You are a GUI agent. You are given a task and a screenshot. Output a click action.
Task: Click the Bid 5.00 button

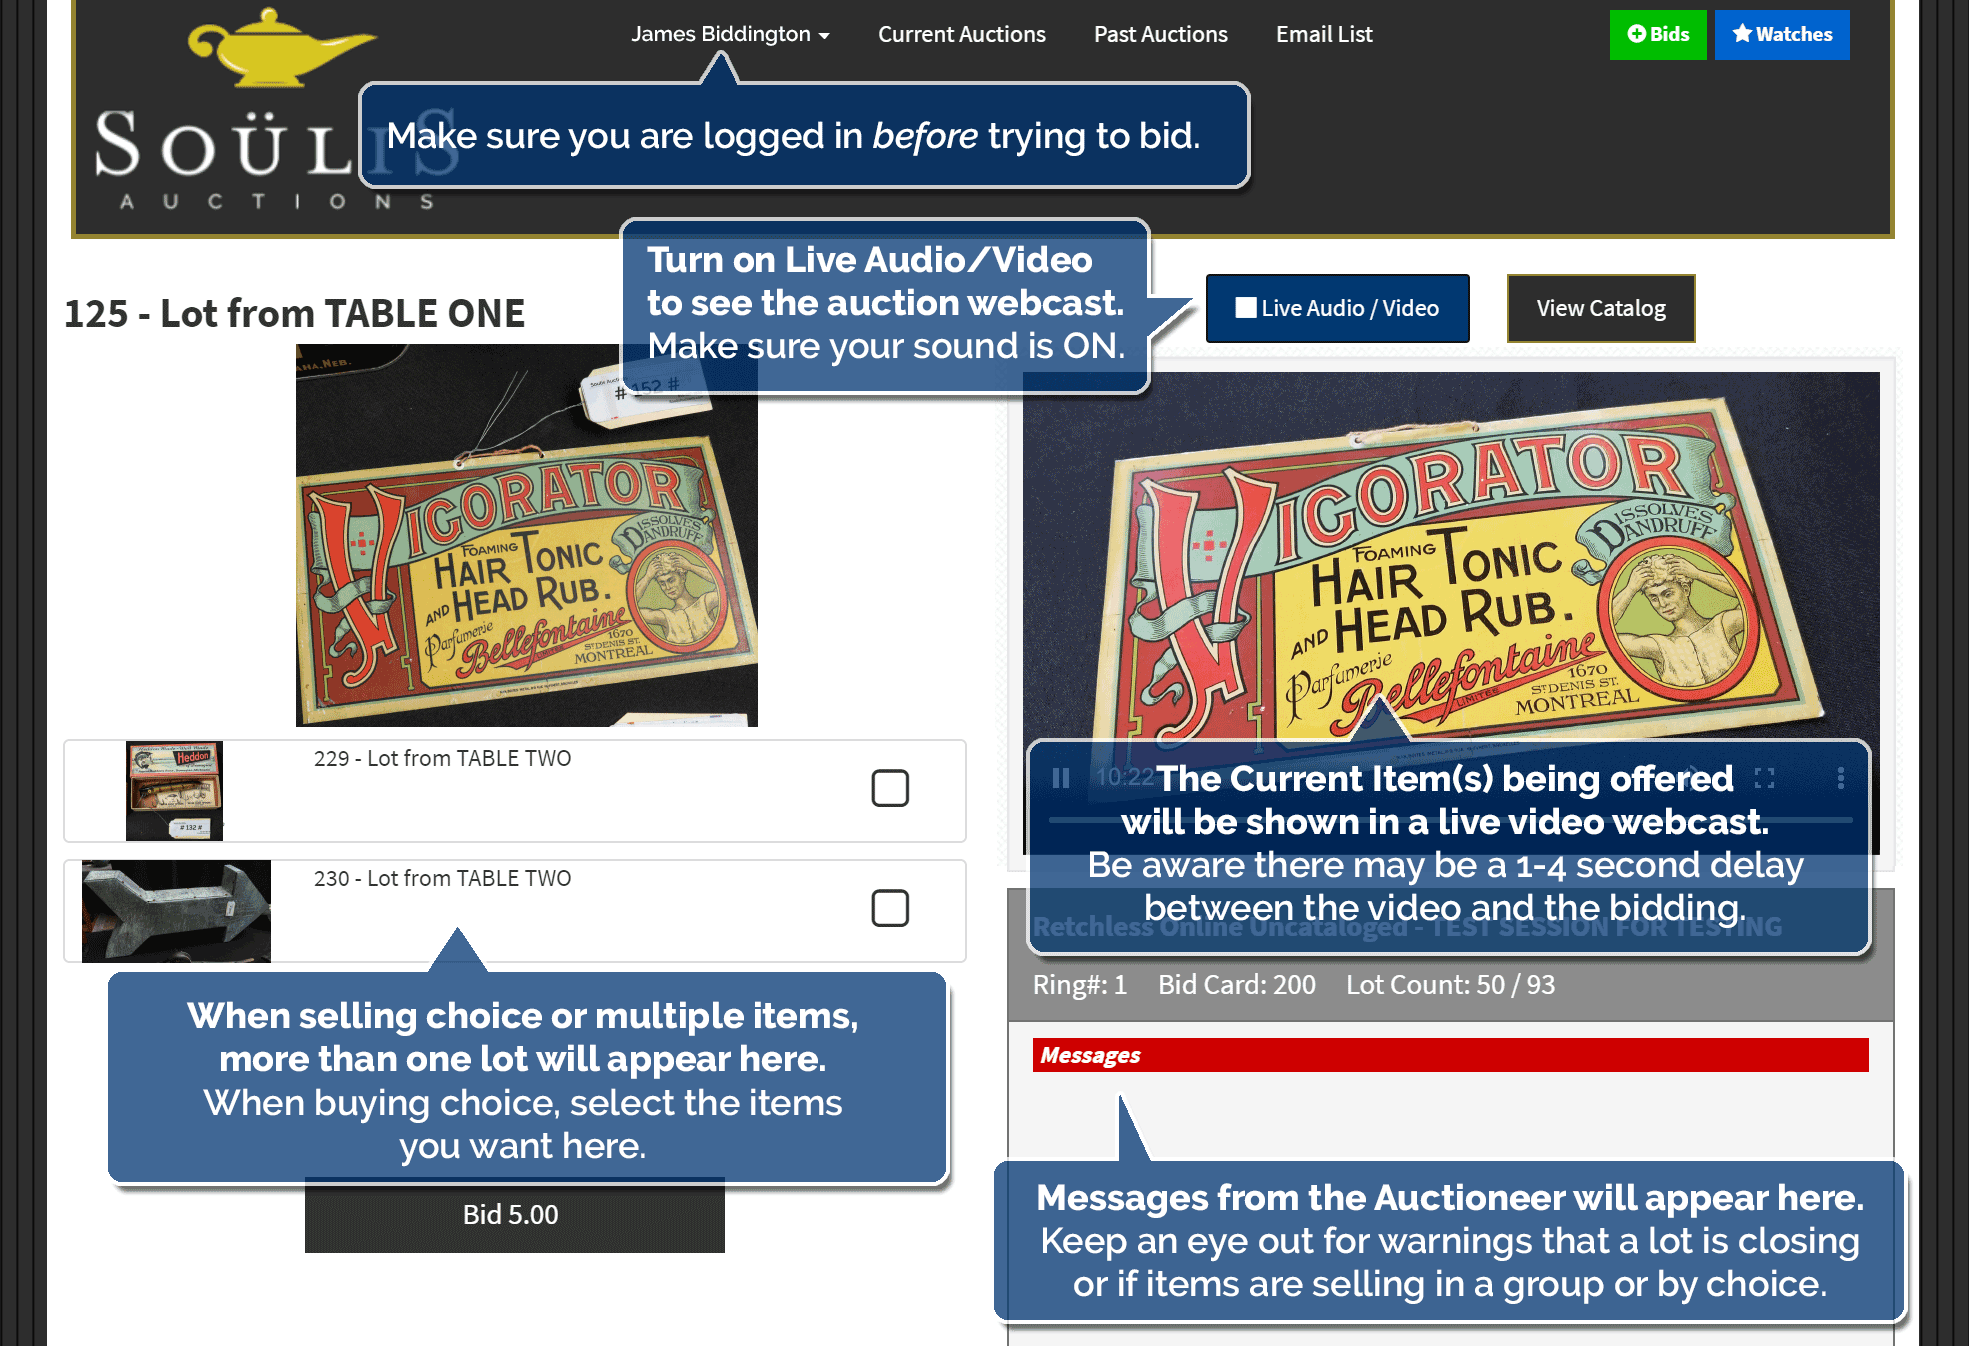tap(514, 1215)
